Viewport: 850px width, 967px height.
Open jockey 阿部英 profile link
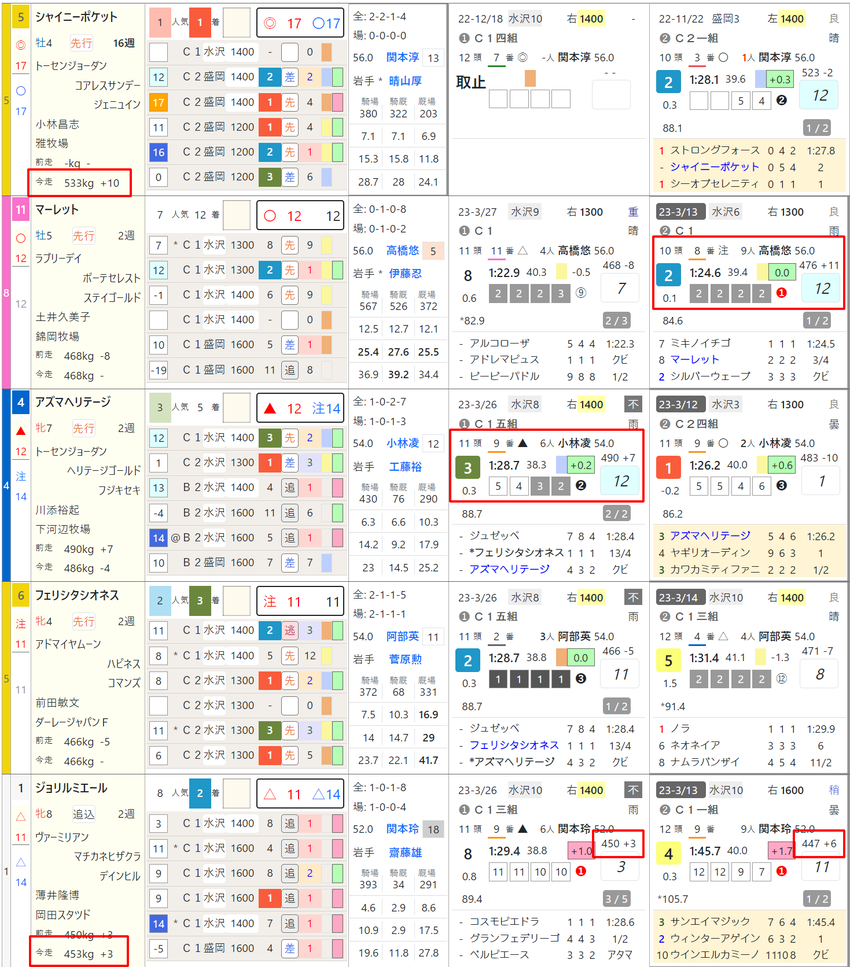click(x=402, y=636)
